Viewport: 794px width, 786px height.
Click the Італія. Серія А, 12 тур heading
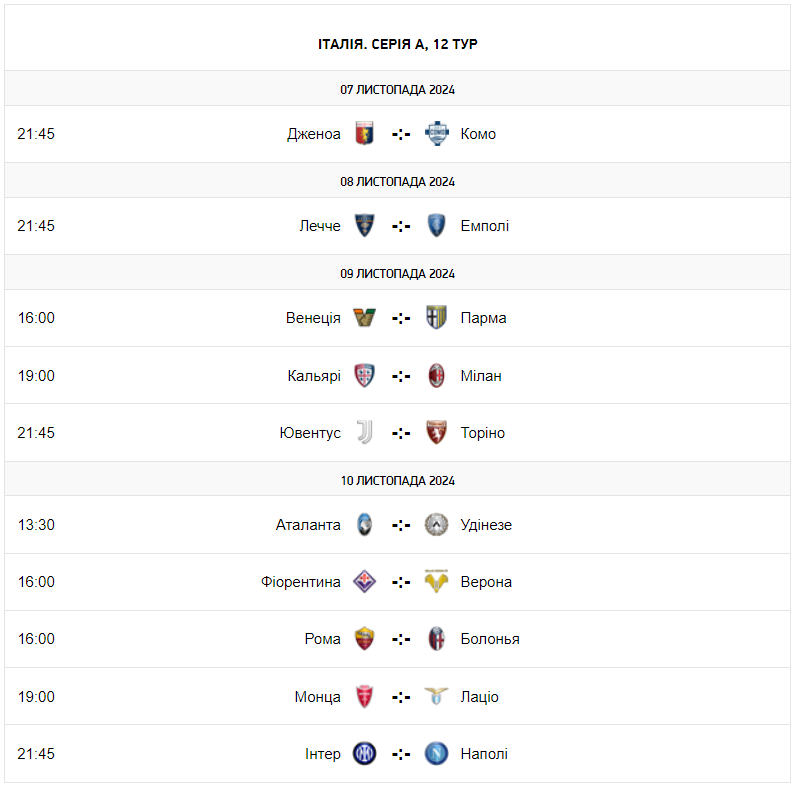click(398, 45)
